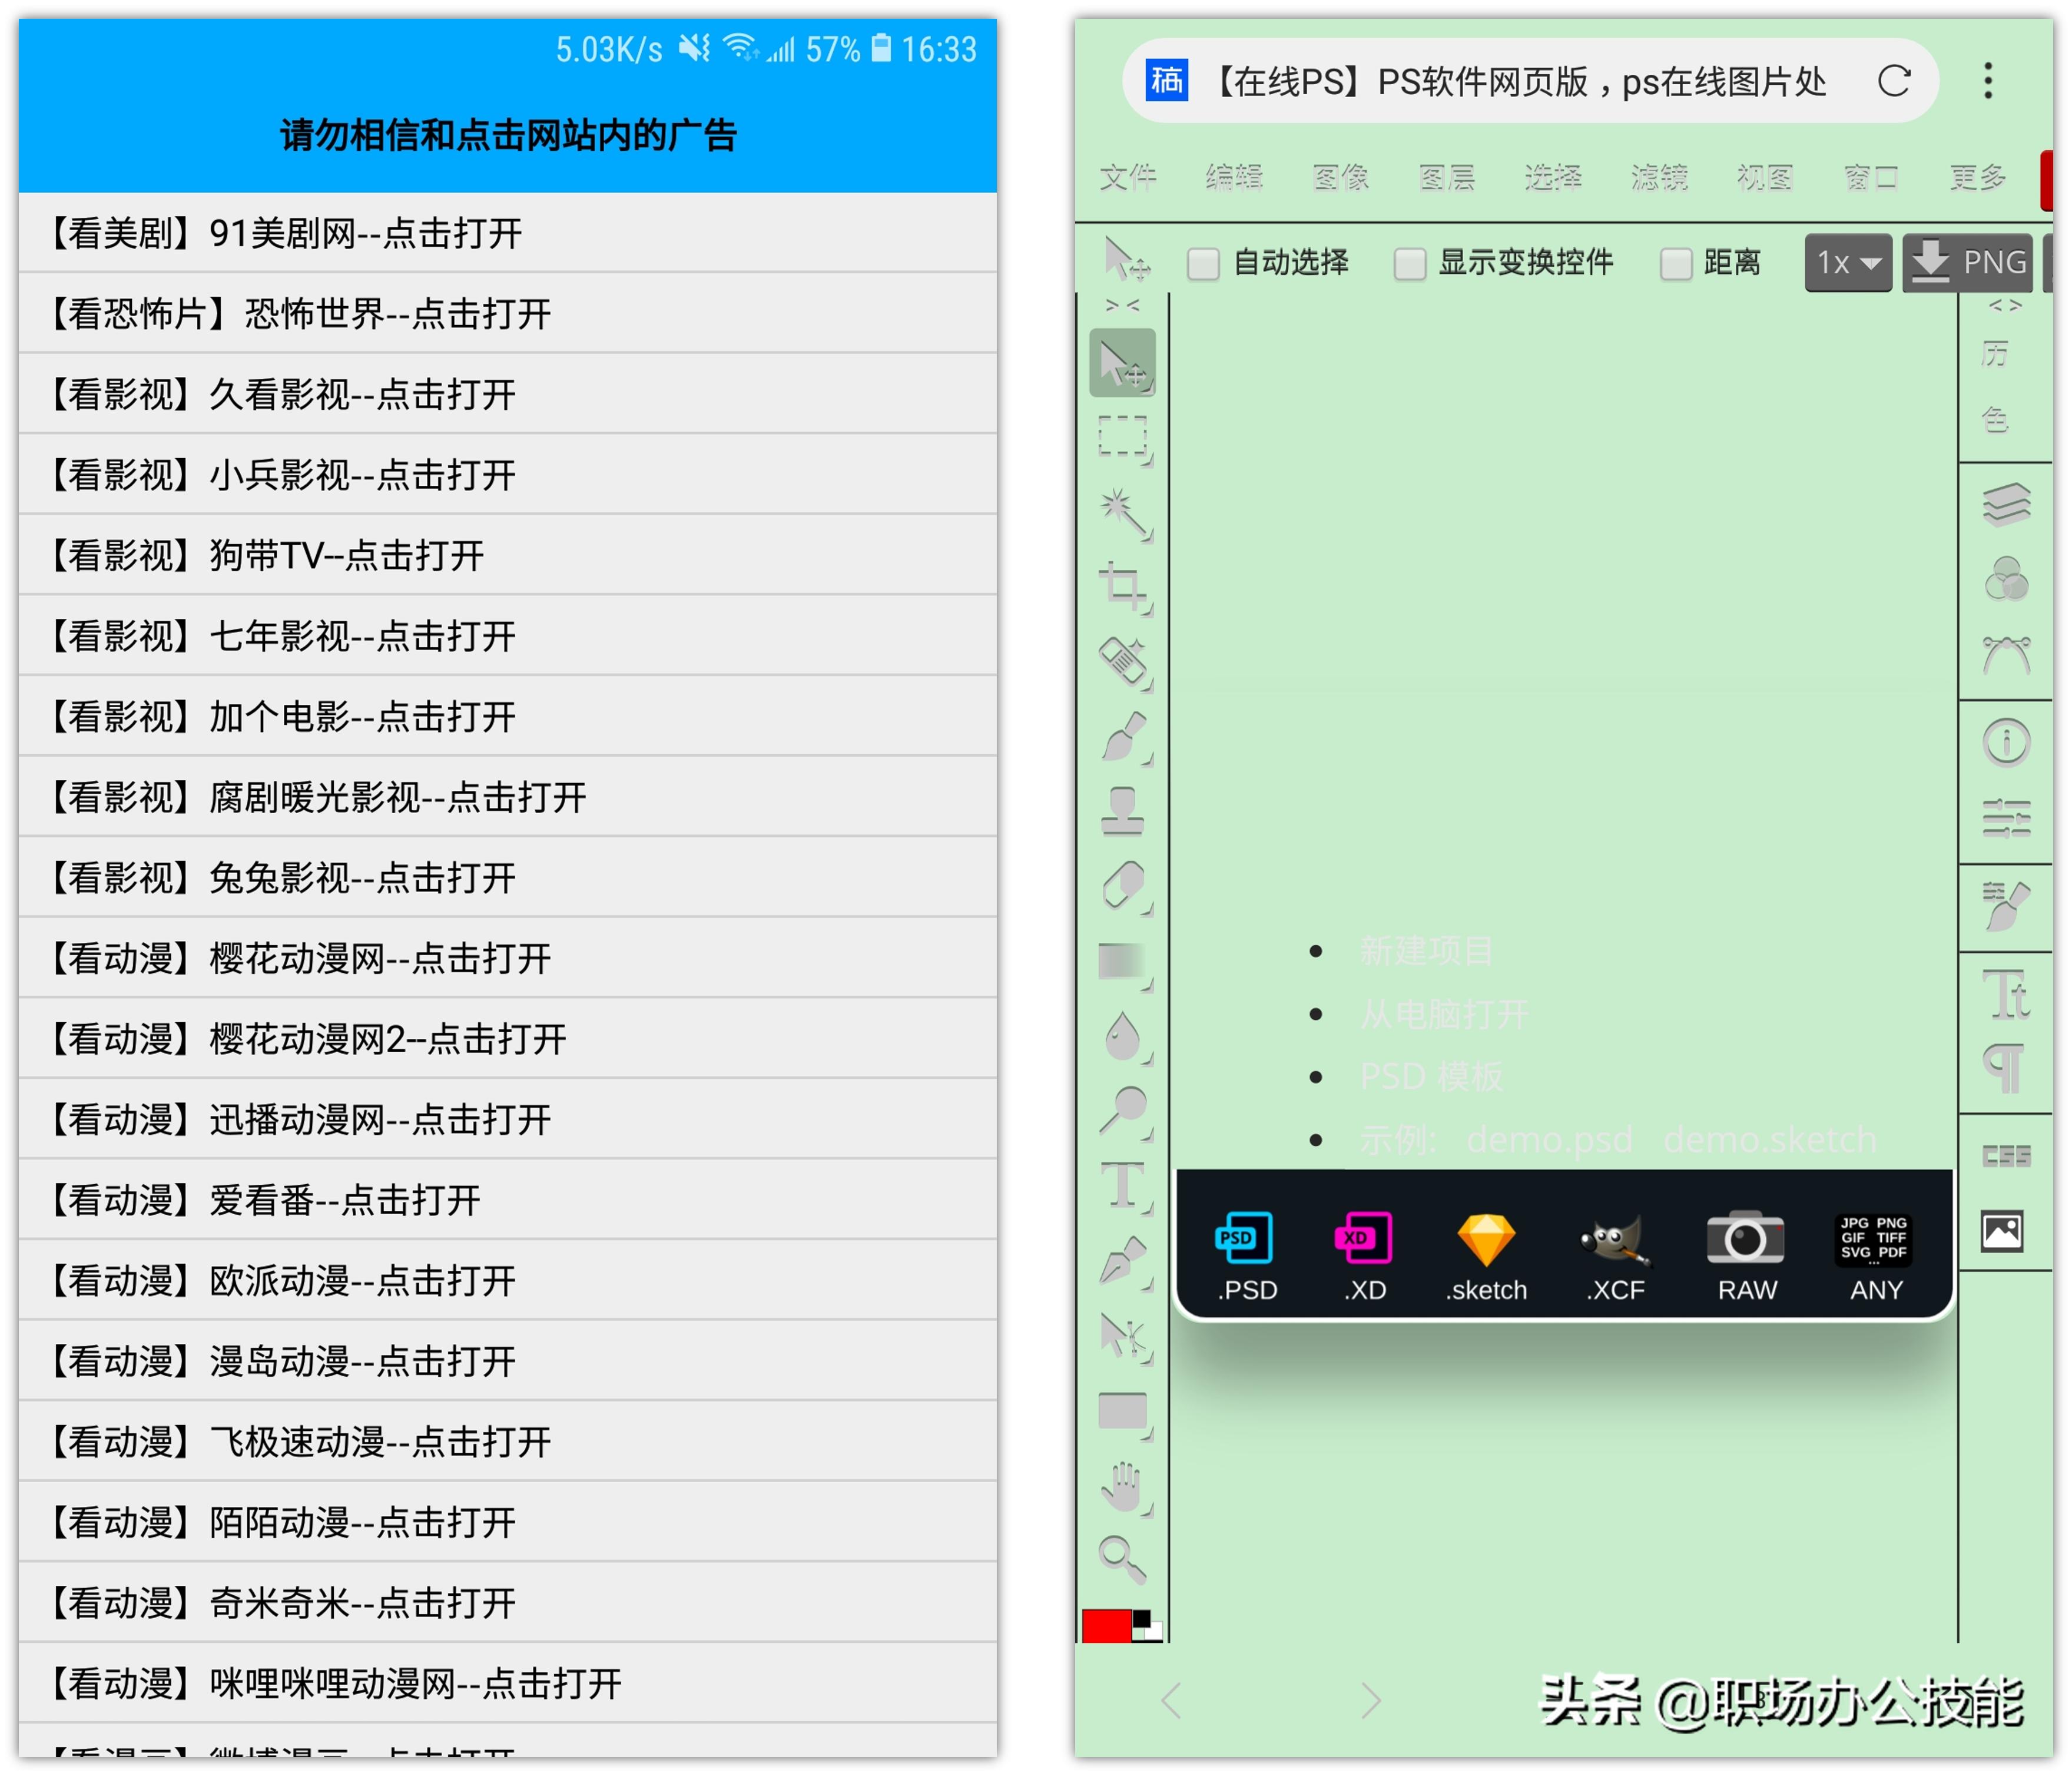Enable the 显示变换控件 checkbox
Image resolution: width=2072 pixels, height=1776 pixels.
click(x=1410, y=263)
